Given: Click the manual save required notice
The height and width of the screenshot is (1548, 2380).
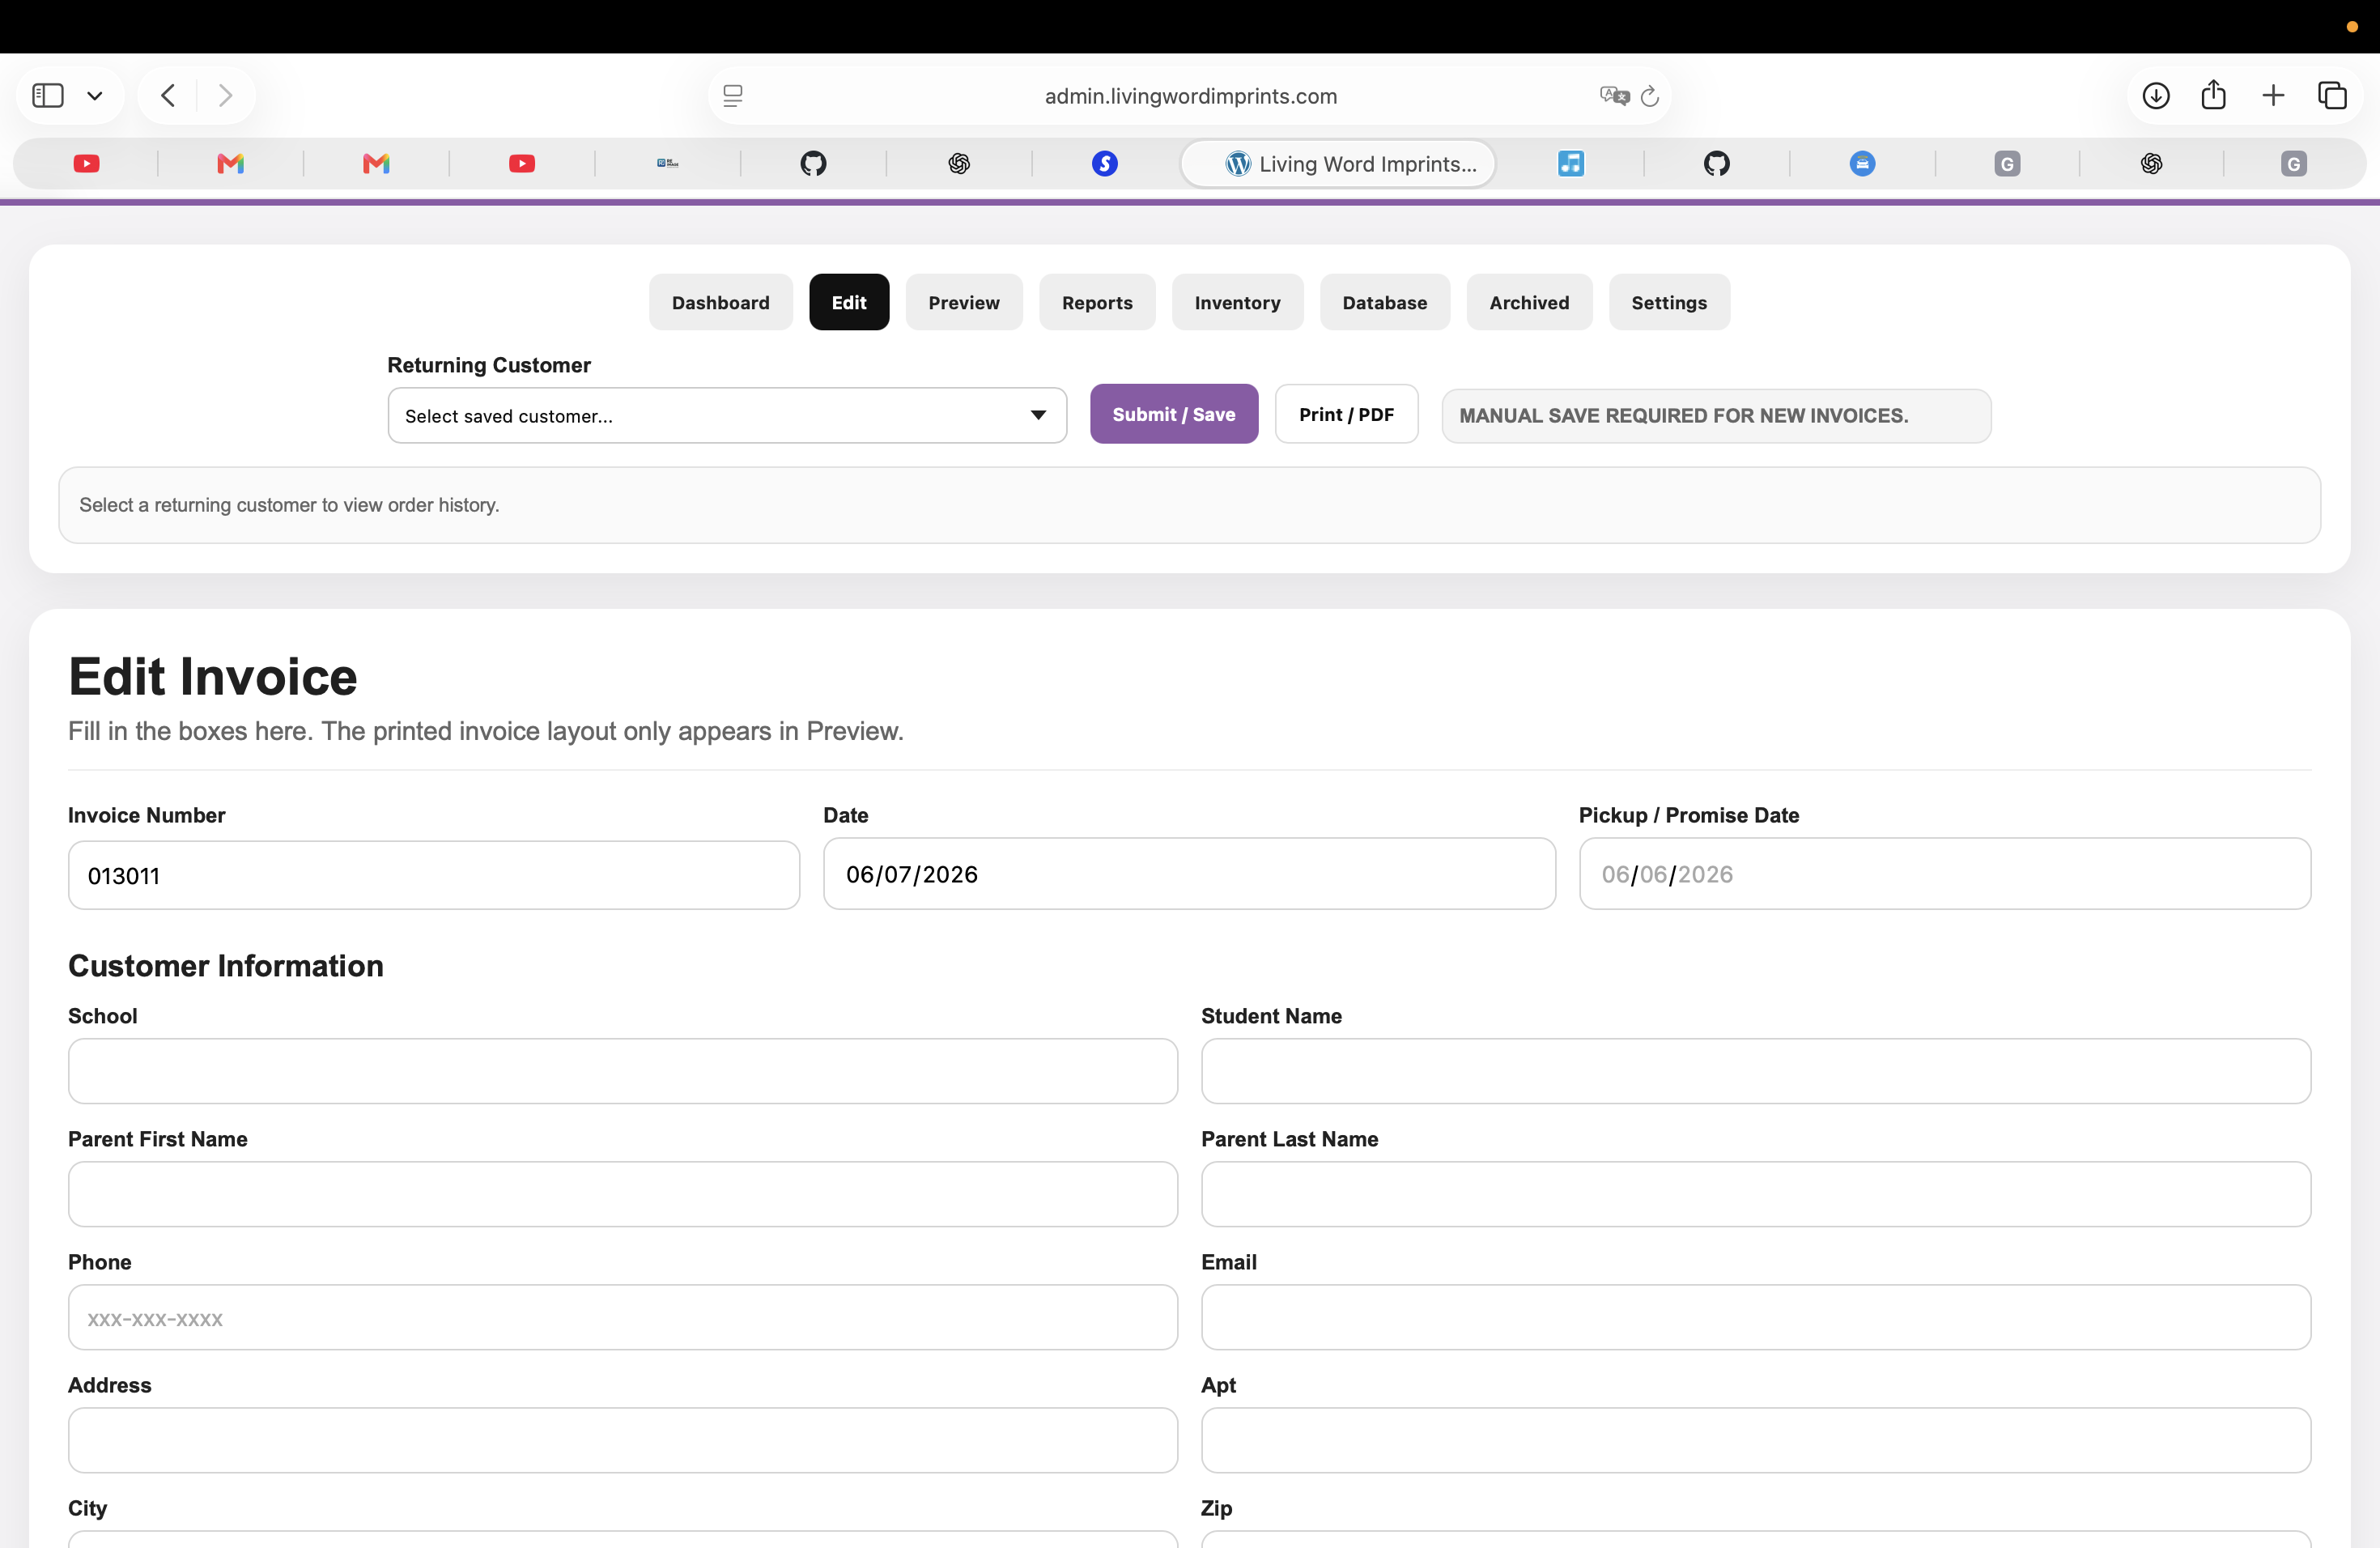Looking at the screenshot, I should coord(1716,416).
